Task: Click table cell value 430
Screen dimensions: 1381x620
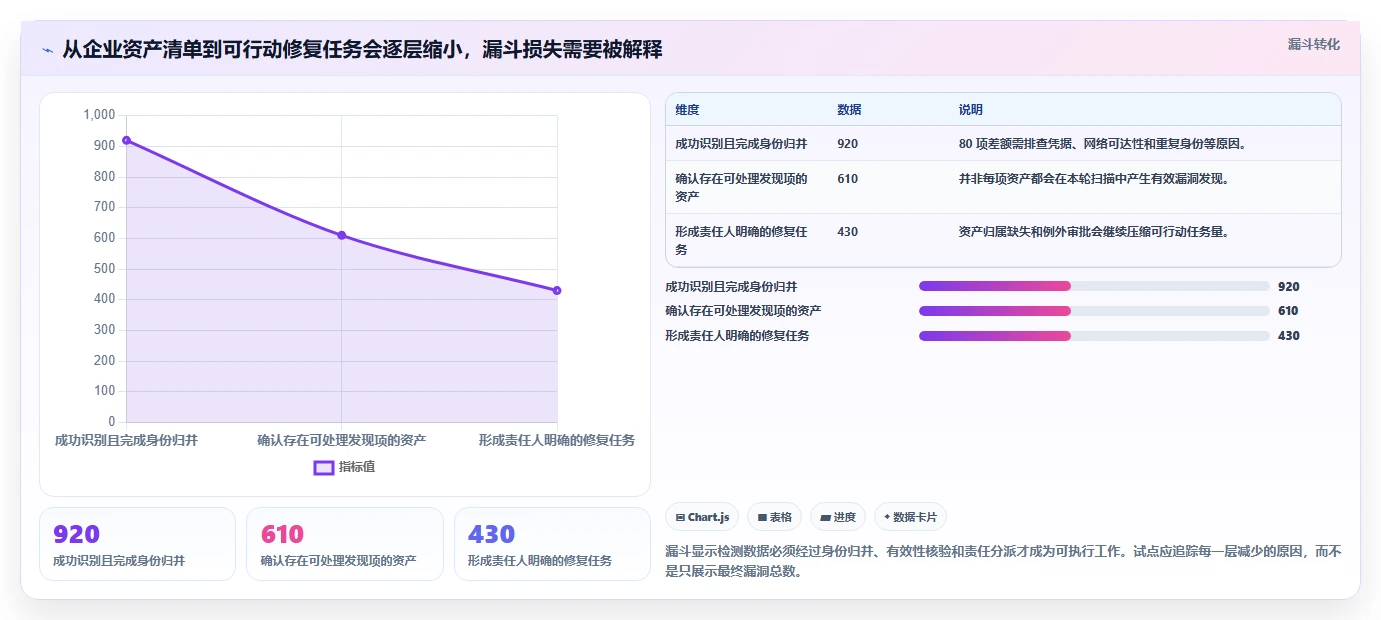Action: pos(847,232)
